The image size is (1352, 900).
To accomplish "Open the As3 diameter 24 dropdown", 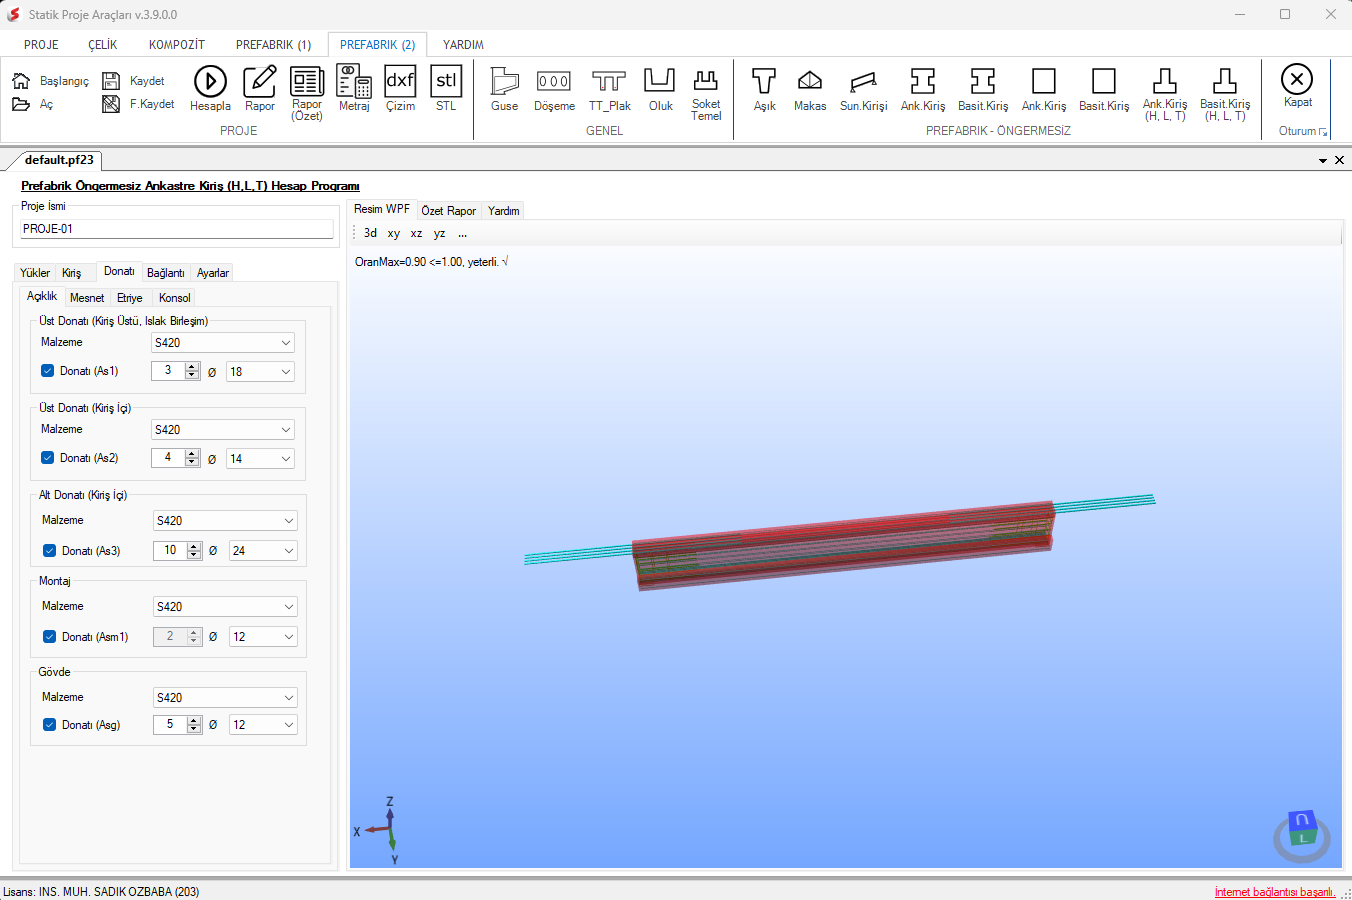I will tap(263, 550).
